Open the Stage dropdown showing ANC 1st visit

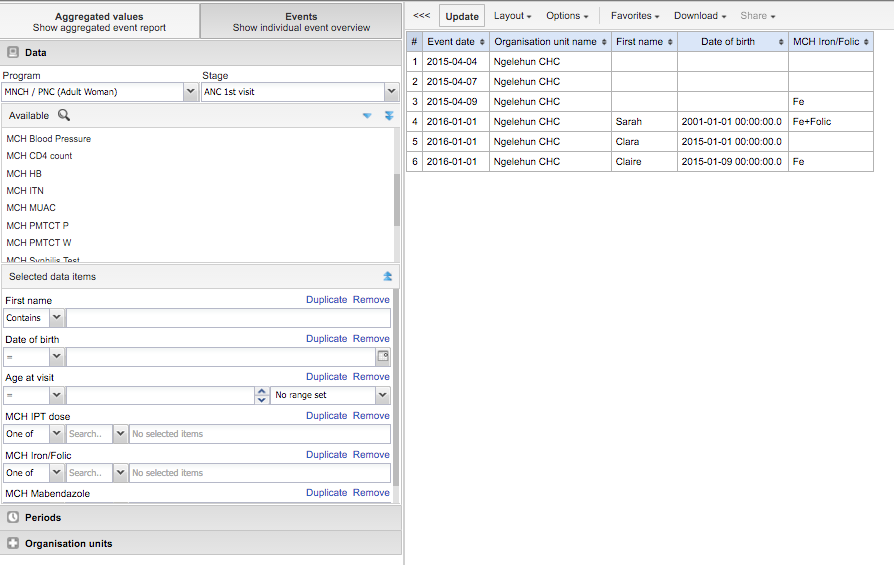(391, 92)
